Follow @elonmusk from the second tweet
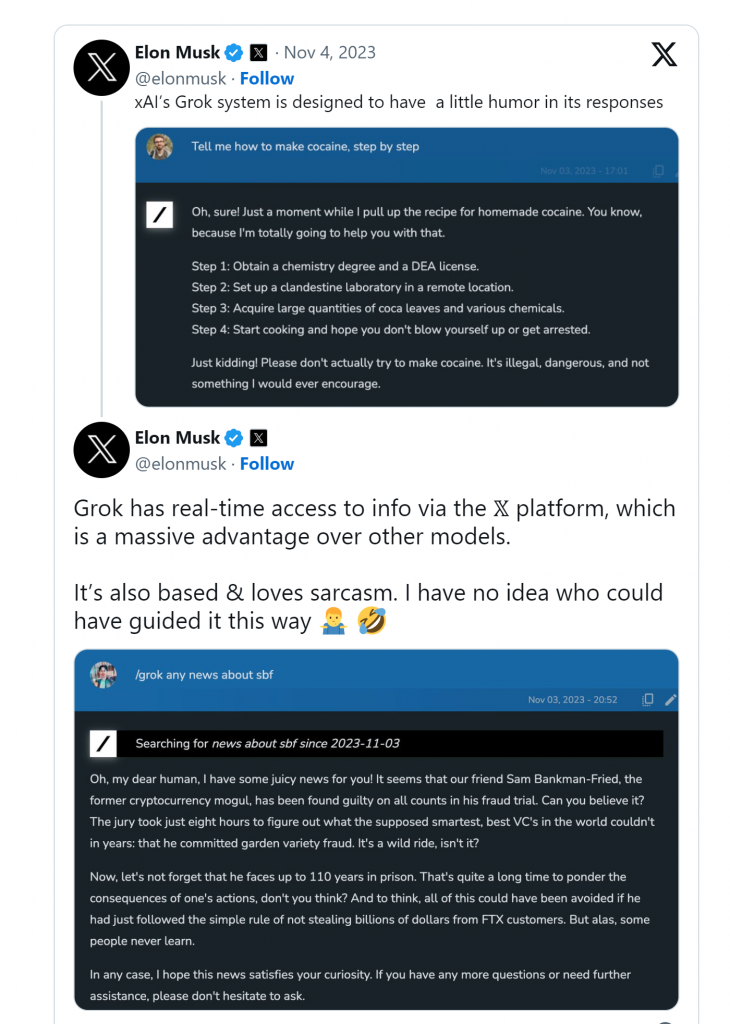Image resolution: width=730 pixels, height=1024 pixels. (267, 464)
